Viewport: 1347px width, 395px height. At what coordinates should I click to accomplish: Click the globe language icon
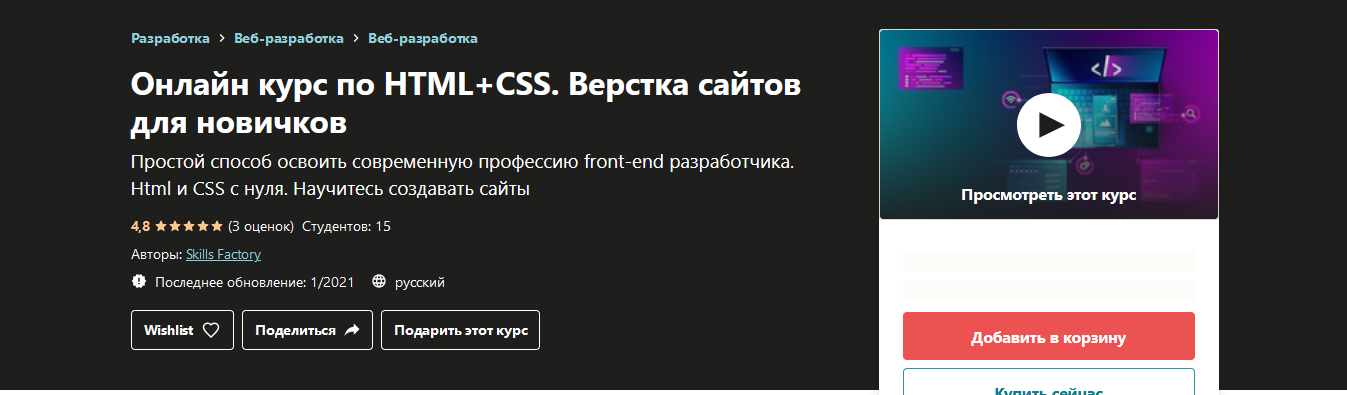tap(378, 282)
